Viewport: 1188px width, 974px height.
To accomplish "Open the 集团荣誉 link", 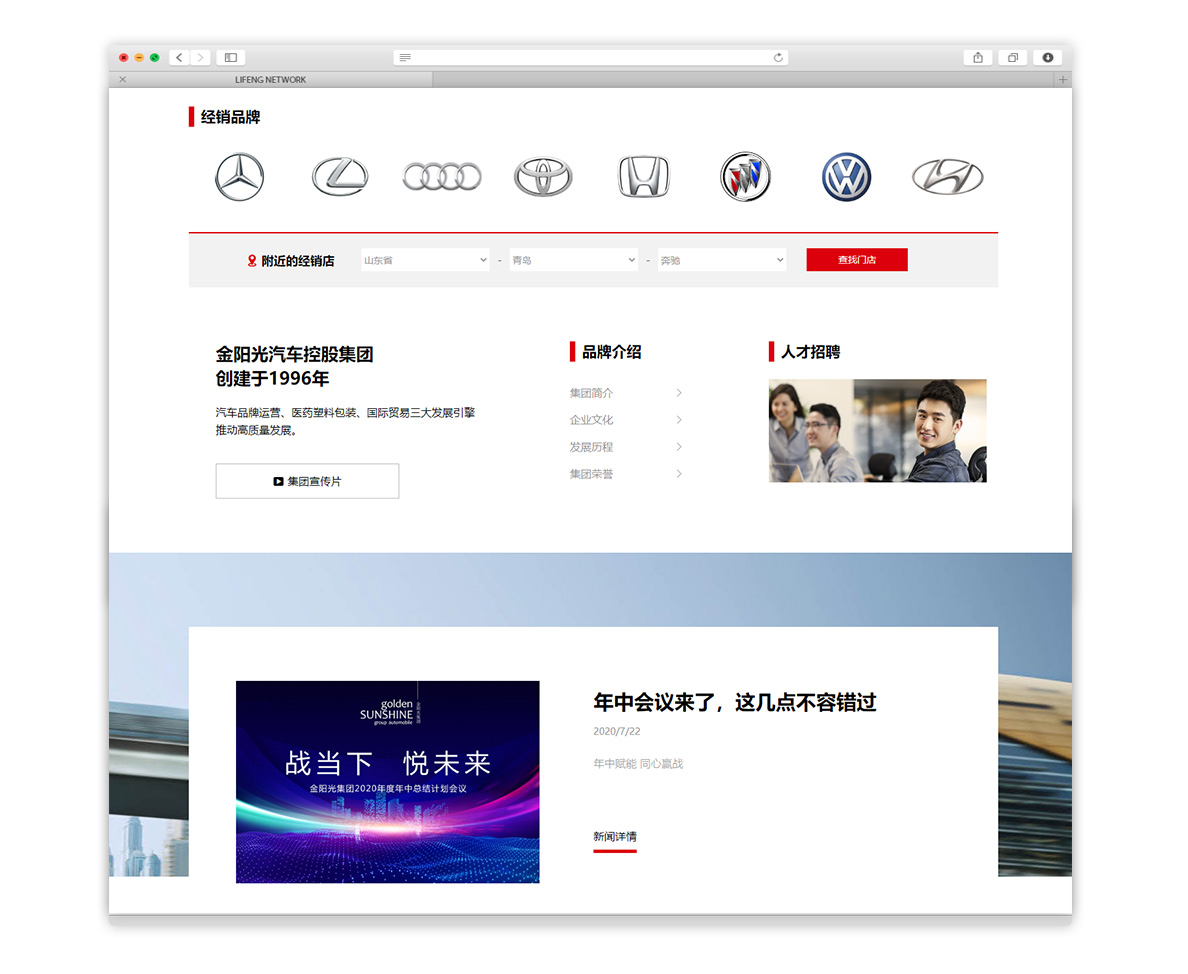I will (x=591, y=474).
